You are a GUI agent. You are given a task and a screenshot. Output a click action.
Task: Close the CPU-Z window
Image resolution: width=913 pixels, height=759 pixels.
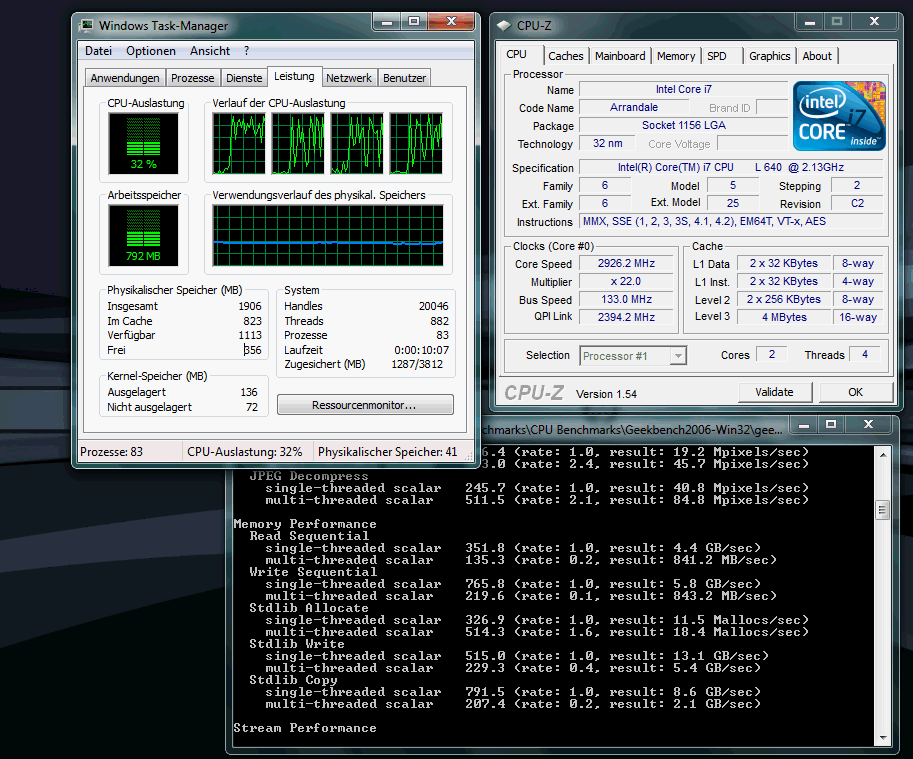click(x=875, y=22)
